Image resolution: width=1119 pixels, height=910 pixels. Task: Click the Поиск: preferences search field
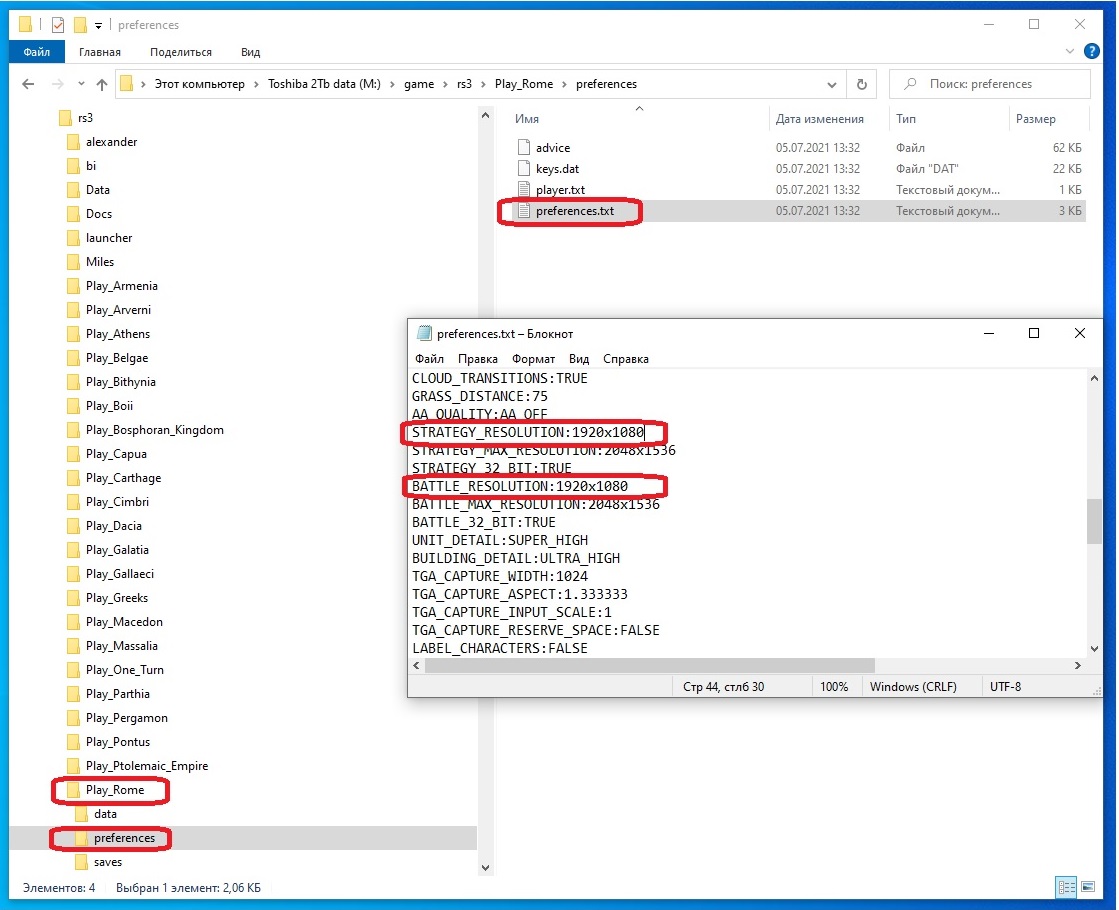990,84
